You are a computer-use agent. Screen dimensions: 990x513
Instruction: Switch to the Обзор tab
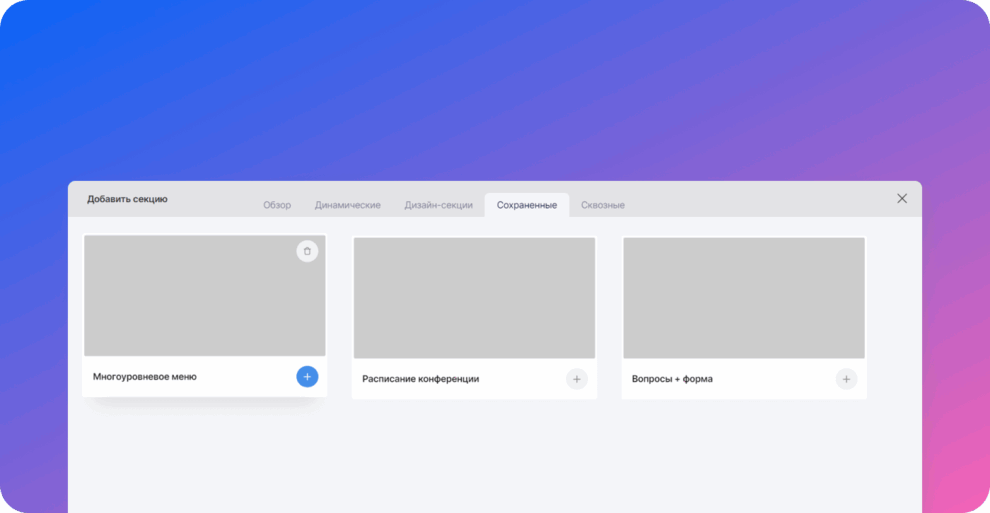pyautogui.click(x=277, y=205)
